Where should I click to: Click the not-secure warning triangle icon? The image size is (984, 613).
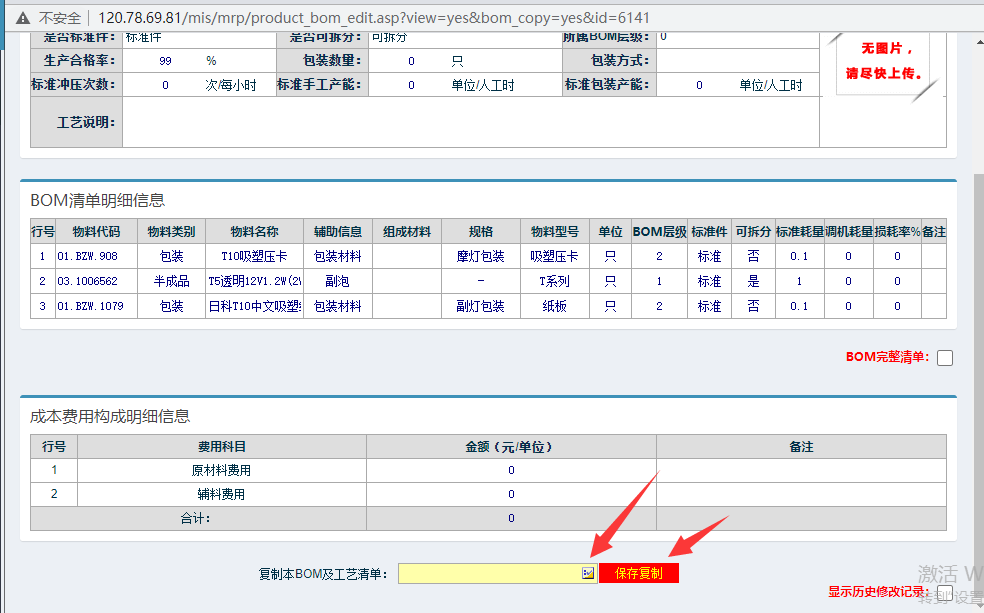click(x=22, y=18)
